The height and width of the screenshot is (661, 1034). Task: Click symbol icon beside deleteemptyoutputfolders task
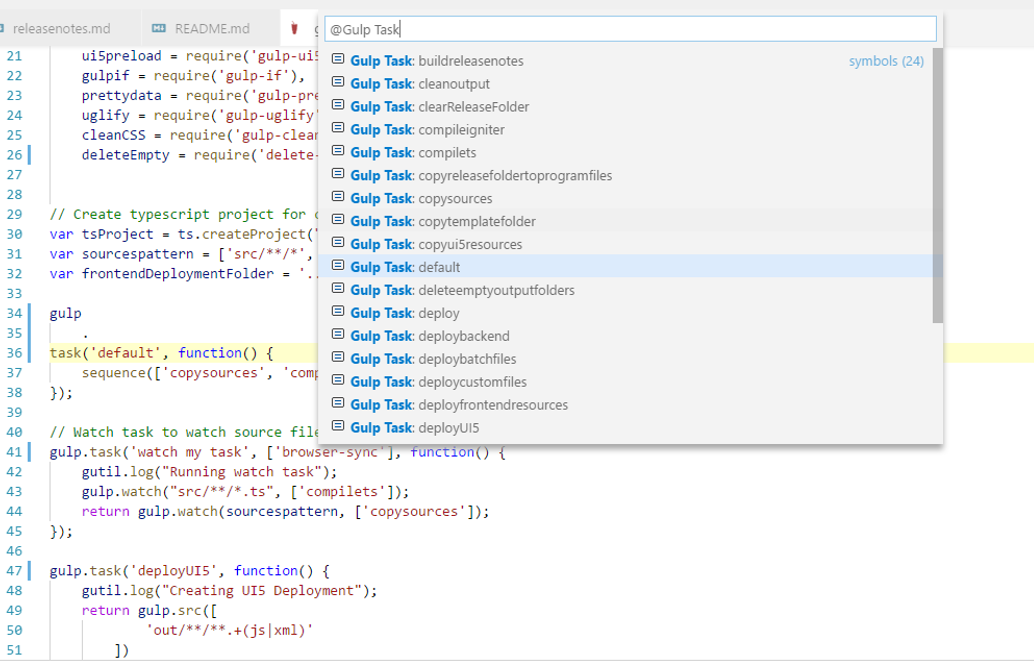tap(338, 289)
